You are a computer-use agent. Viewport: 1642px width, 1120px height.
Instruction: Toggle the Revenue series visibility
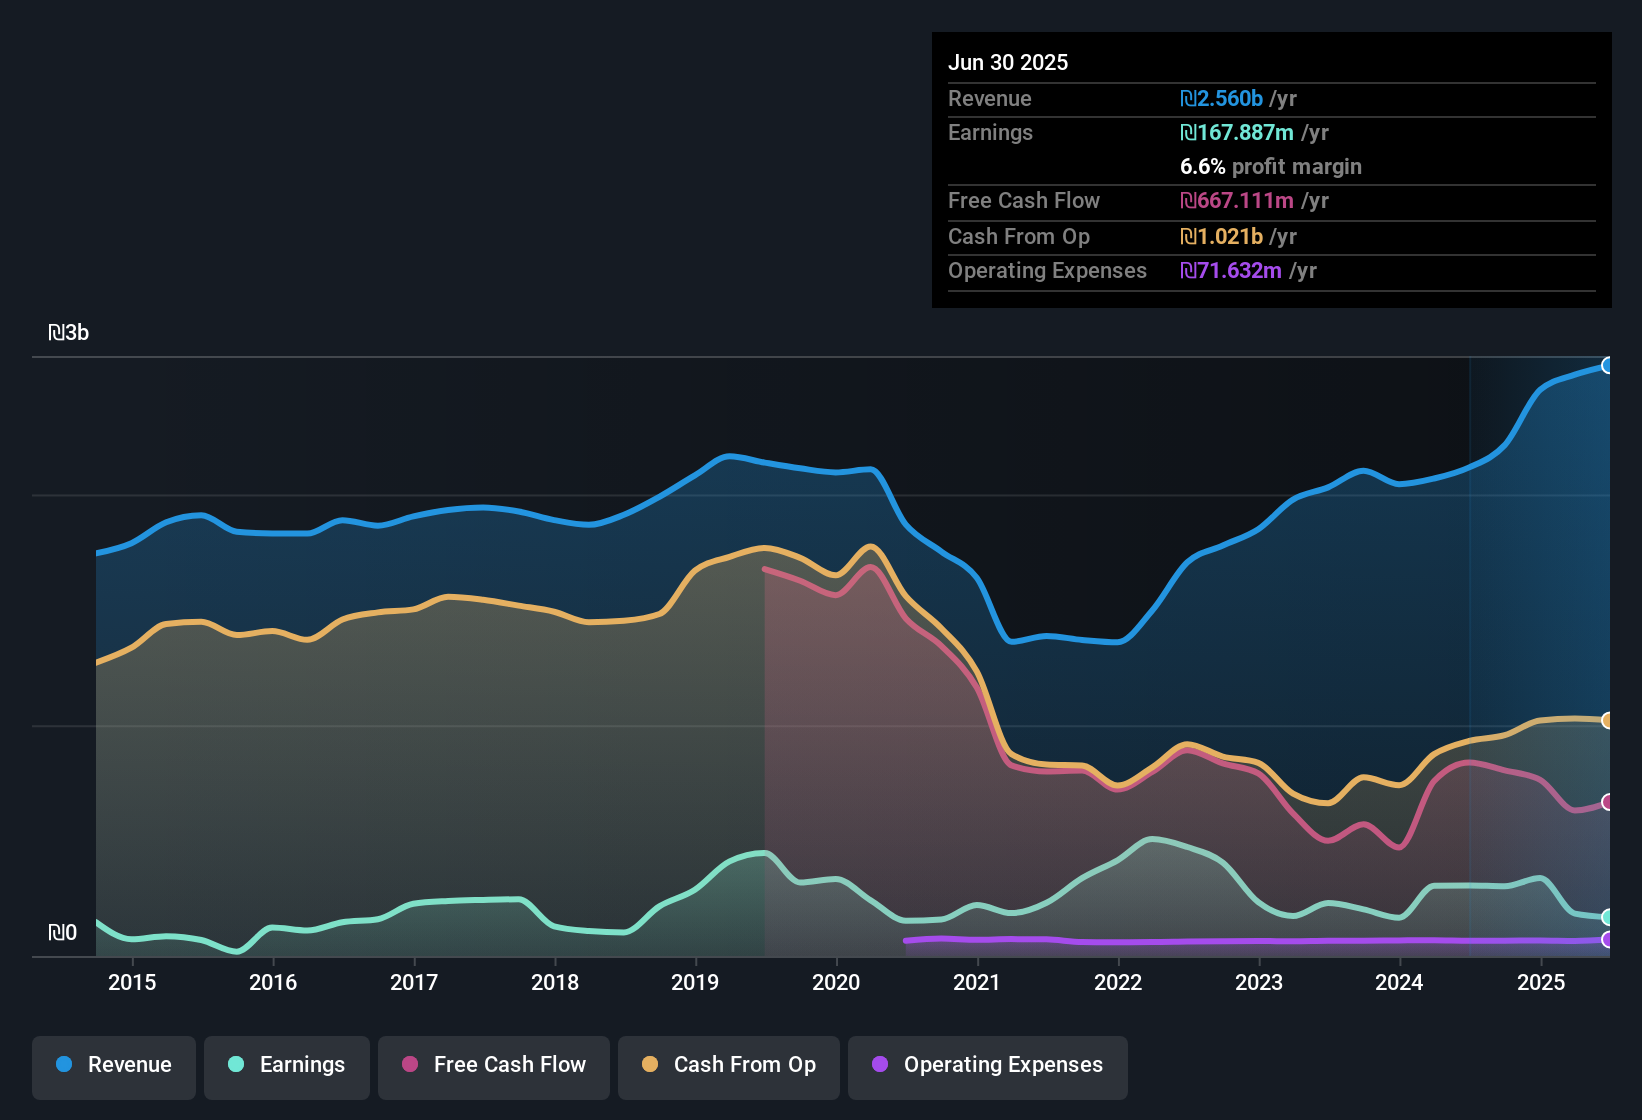point(113,1065)
